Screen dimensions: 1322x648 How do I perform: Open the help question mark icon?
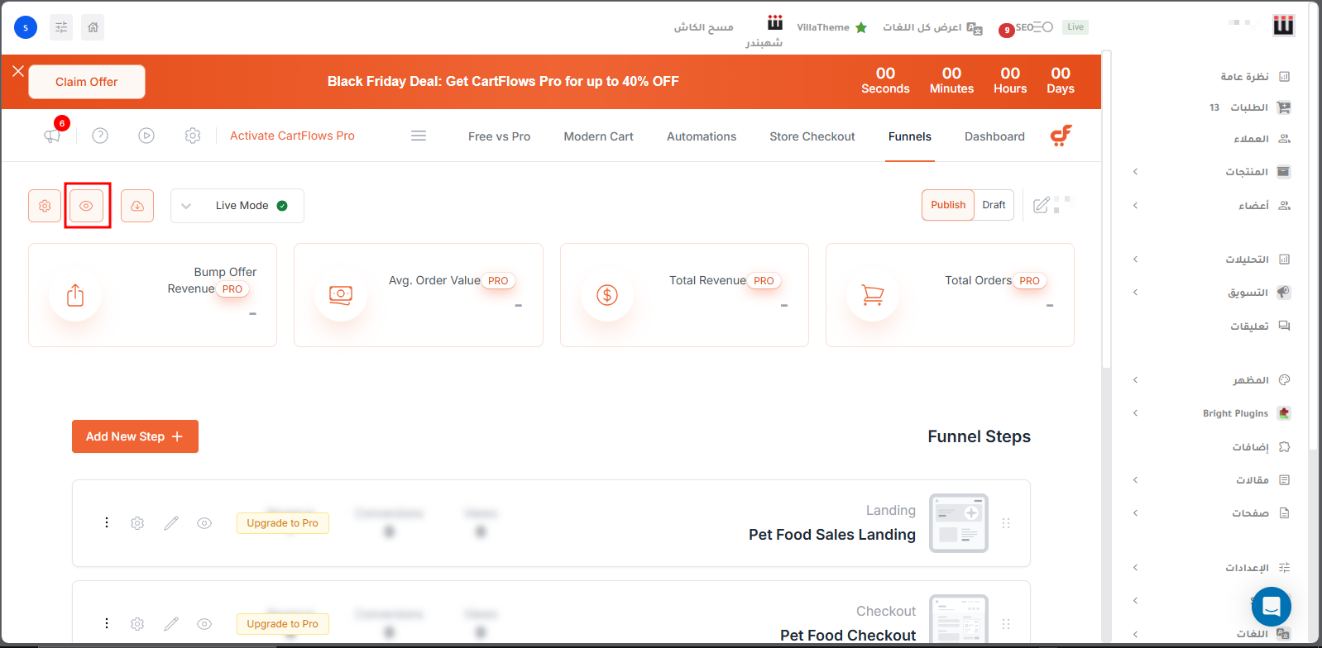point(100,136)
